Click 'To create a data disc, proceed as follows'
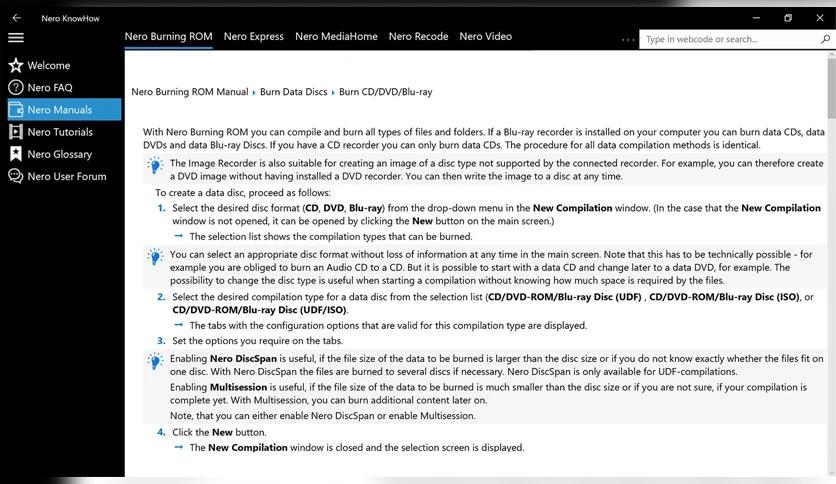The image size is (836, 484). click(243, 192)
